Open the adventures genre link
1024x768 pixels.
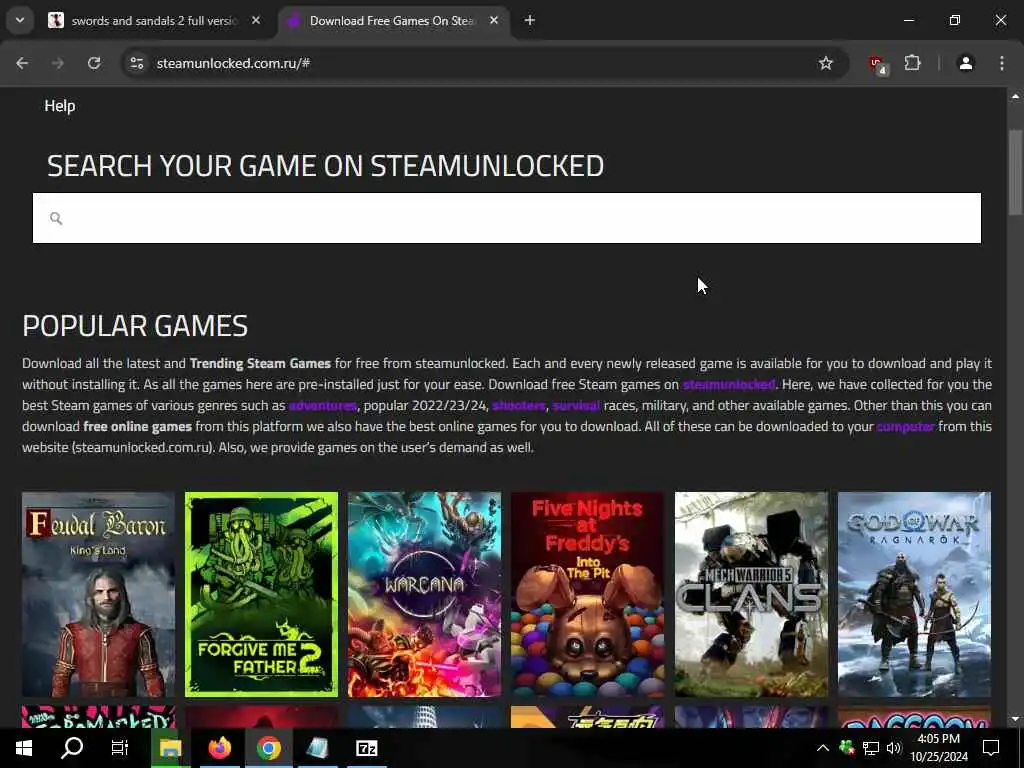(x=323, y=406)
